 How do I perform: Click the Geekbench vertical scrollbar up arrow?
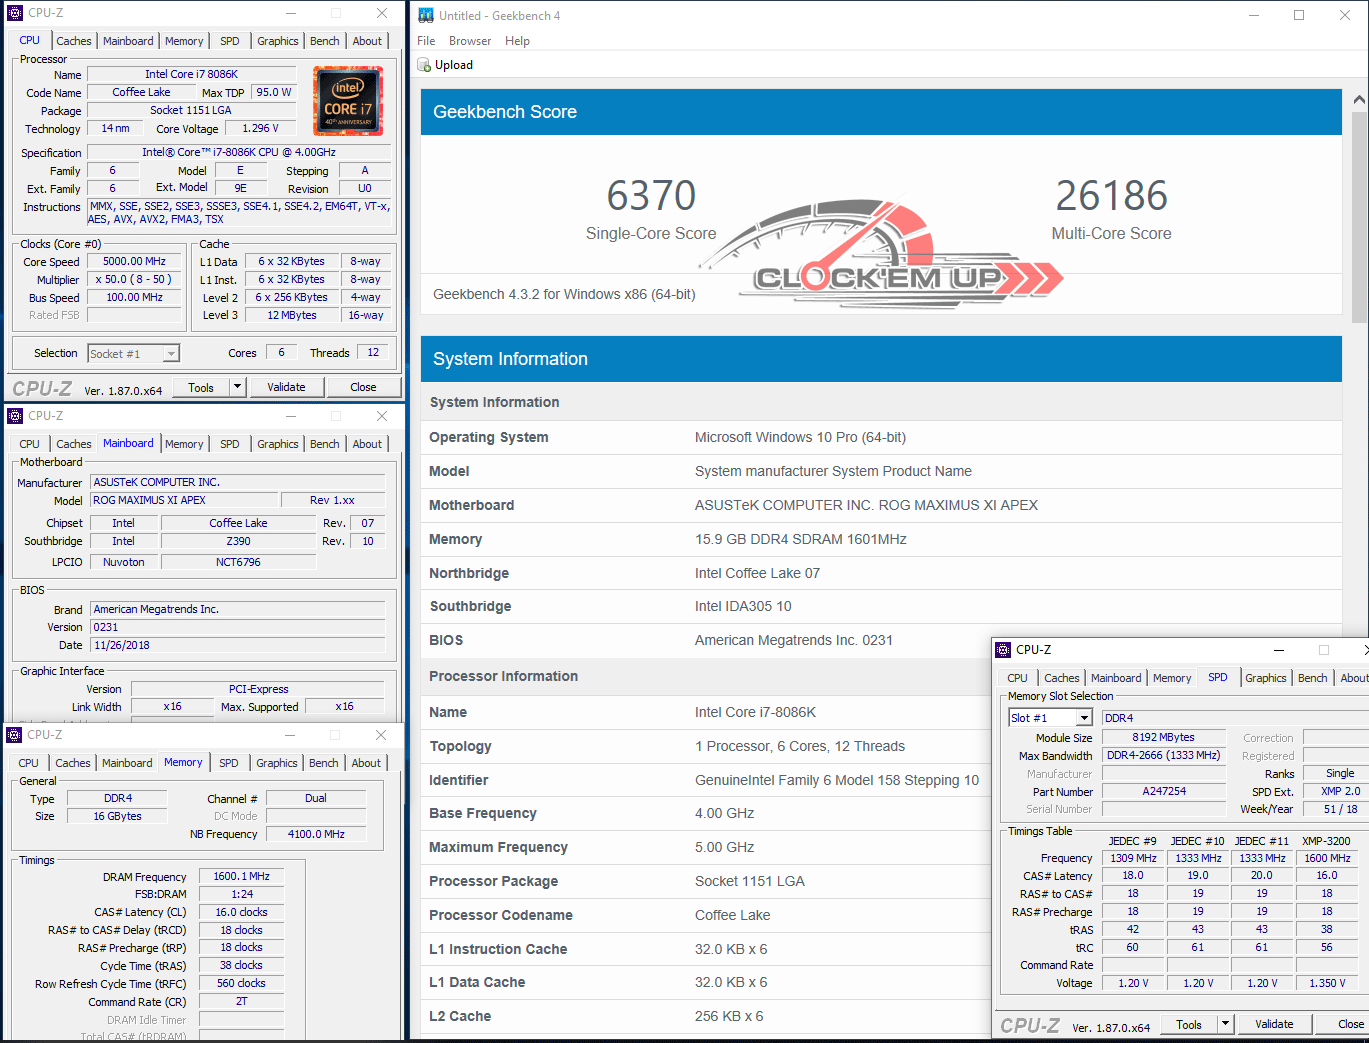(1359, 100)
